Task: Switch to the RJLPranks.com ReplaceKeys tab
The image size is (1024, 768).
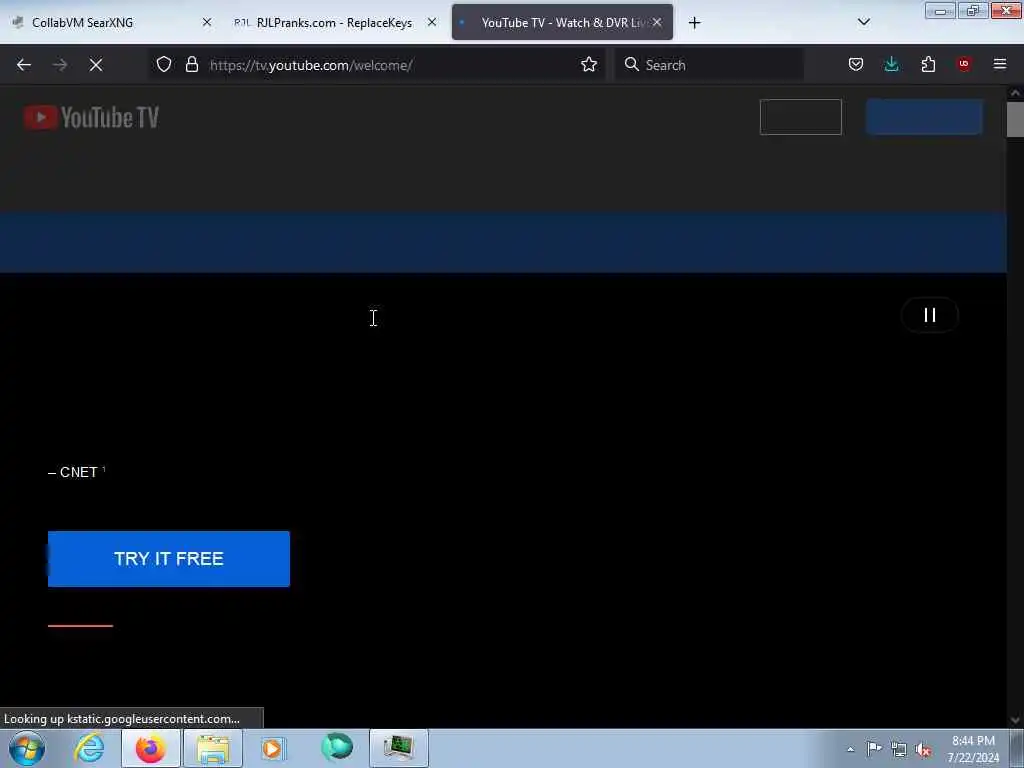Action: (x=334, y=22)
